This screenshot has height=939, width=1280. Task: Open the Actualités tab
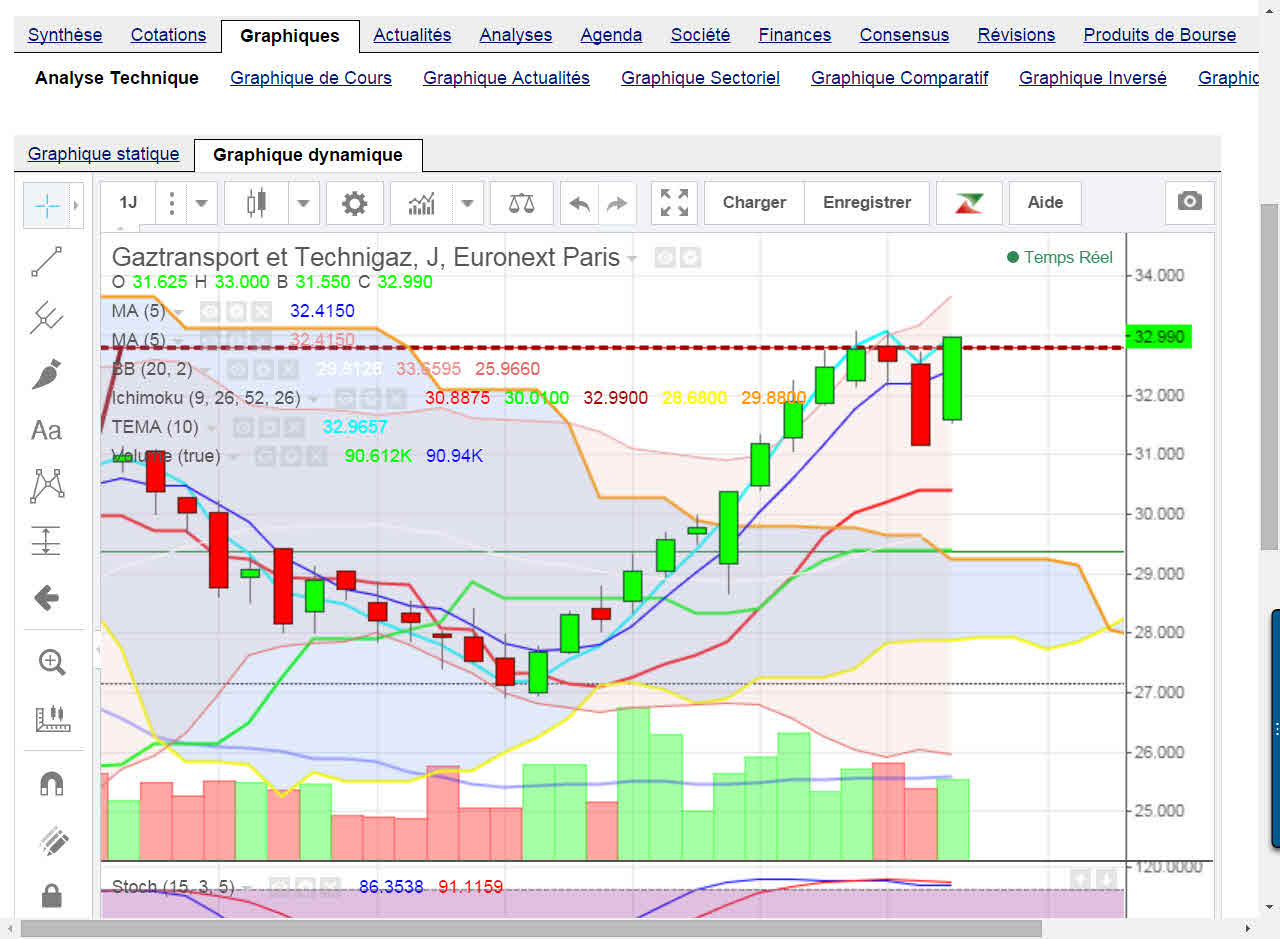point(412,35)
